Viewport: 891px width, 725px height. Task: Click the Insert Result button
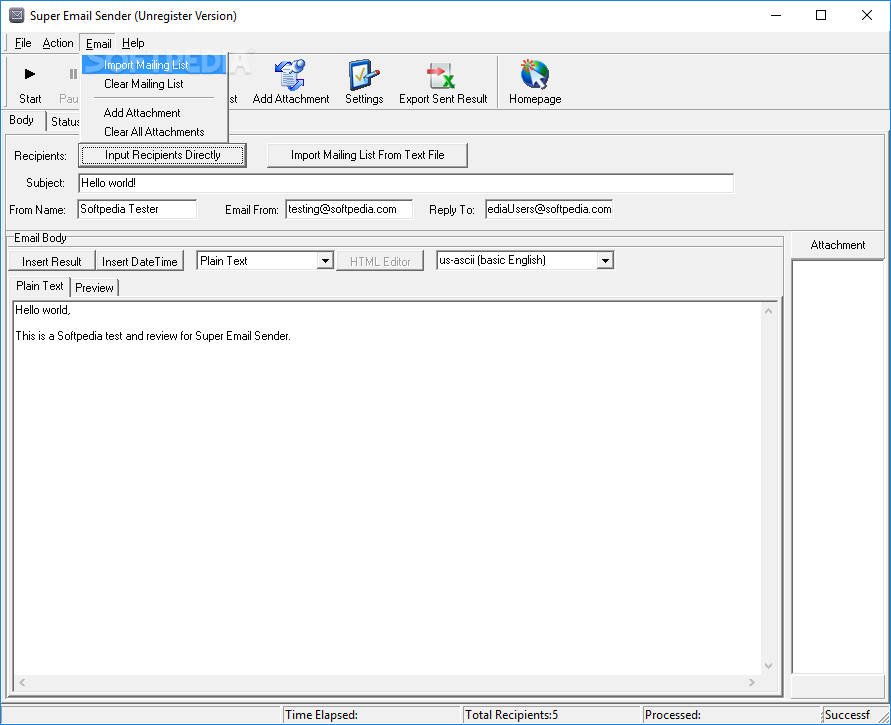tap(52, 261)
